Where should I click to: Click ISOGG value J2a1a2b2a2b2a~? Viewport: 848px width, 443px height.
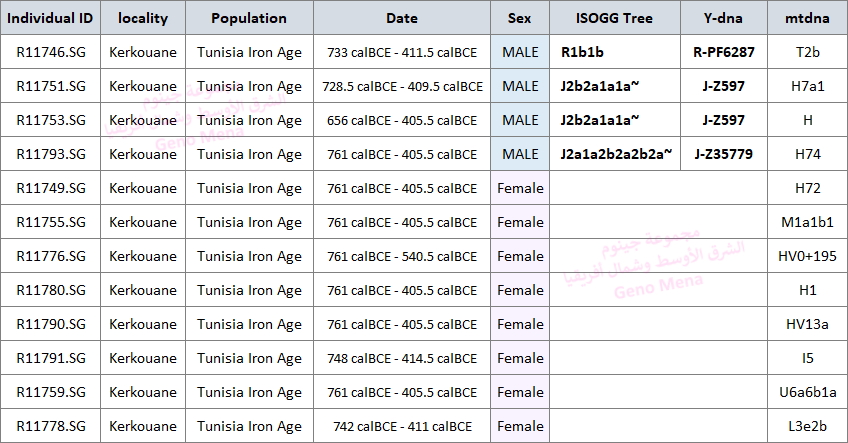coord(616,154)
